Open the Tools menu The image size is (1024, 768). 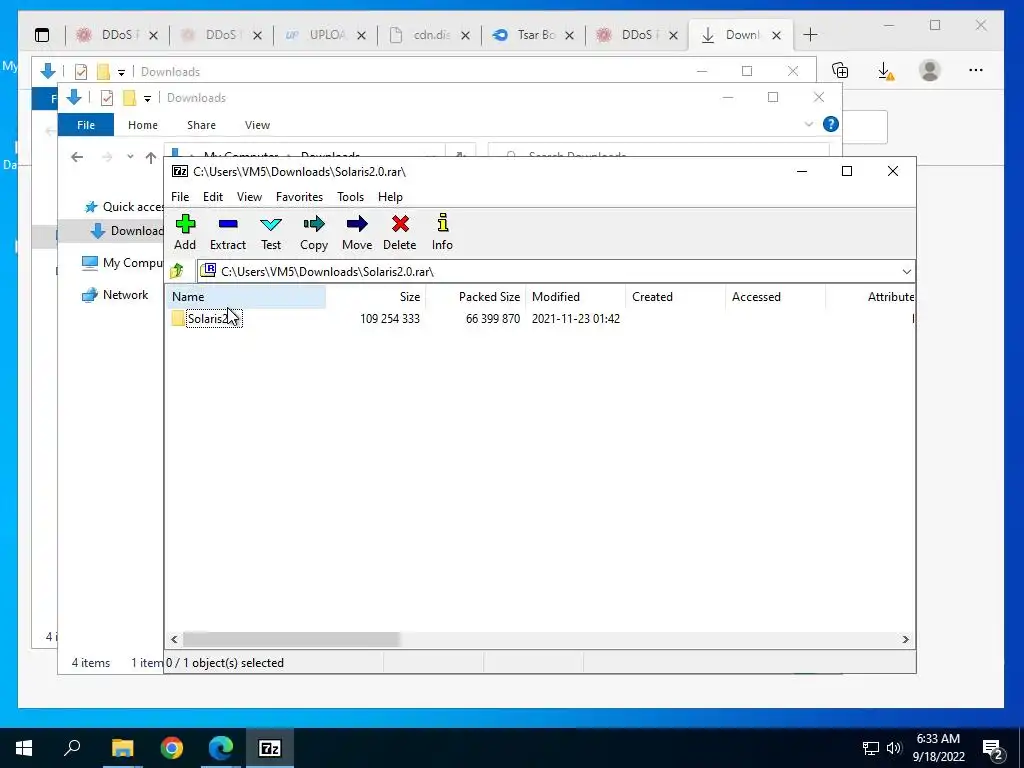(350, 197)
